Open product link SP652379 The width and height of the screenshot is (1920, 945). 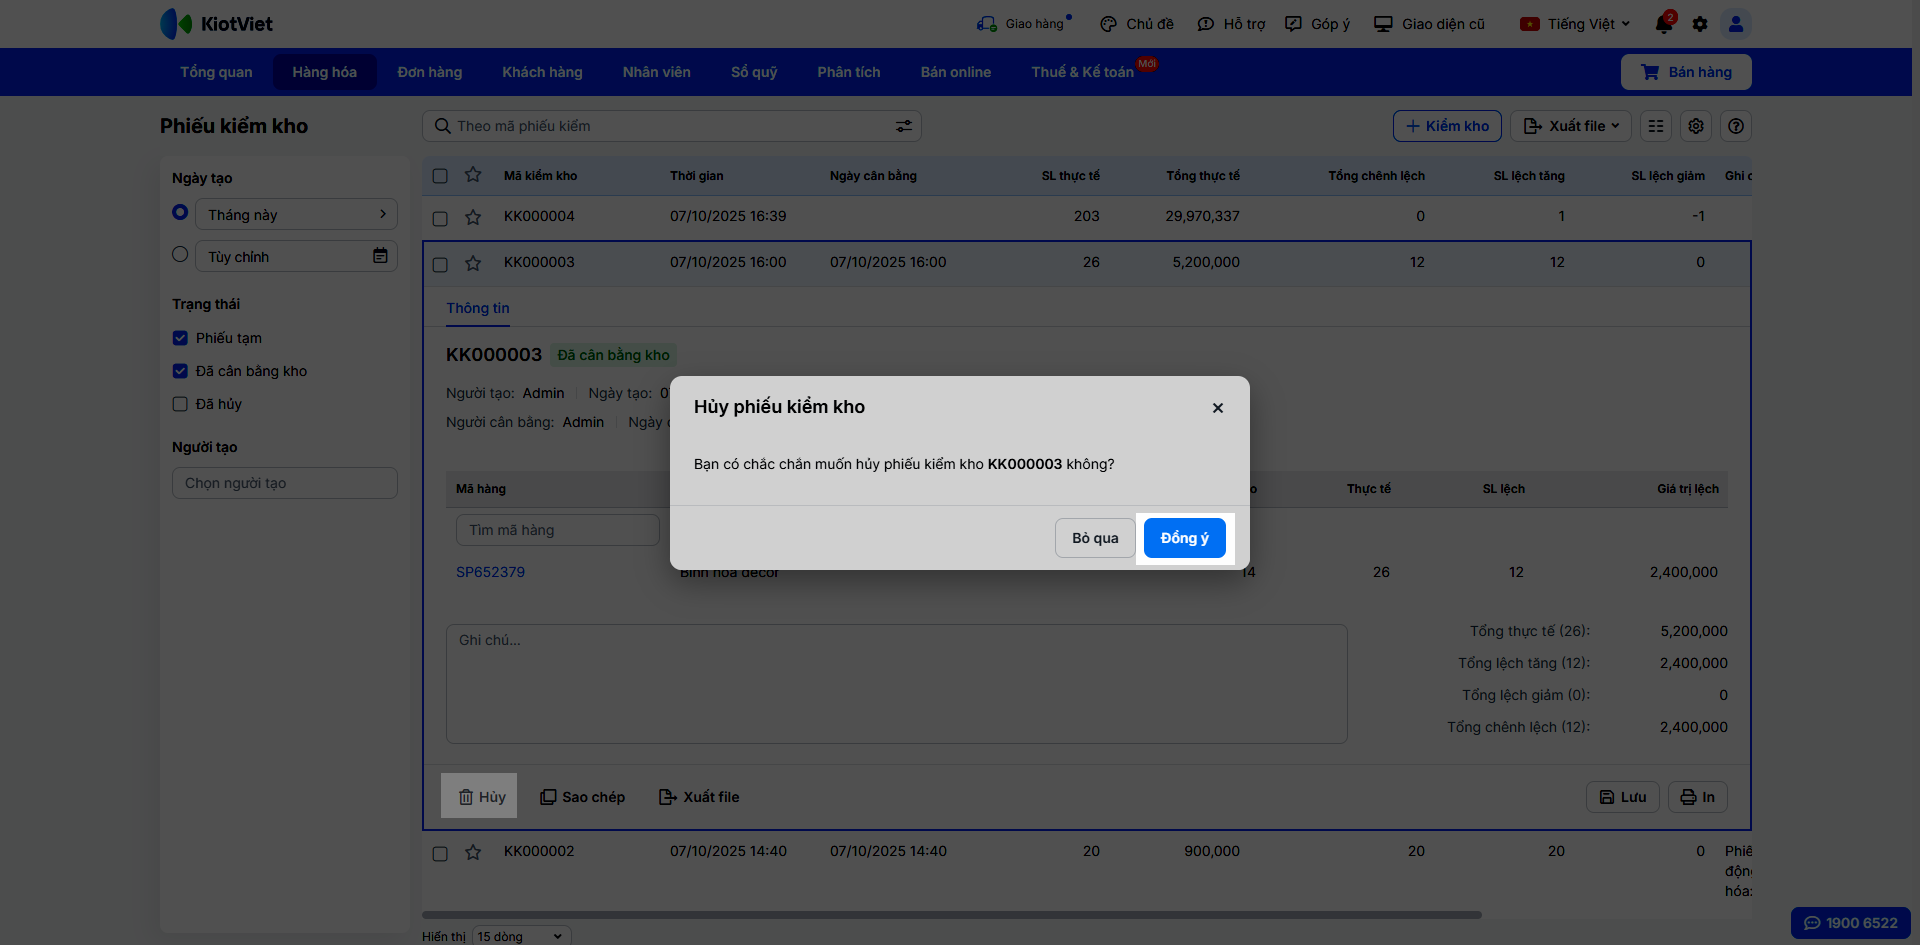tap(490, 572)
